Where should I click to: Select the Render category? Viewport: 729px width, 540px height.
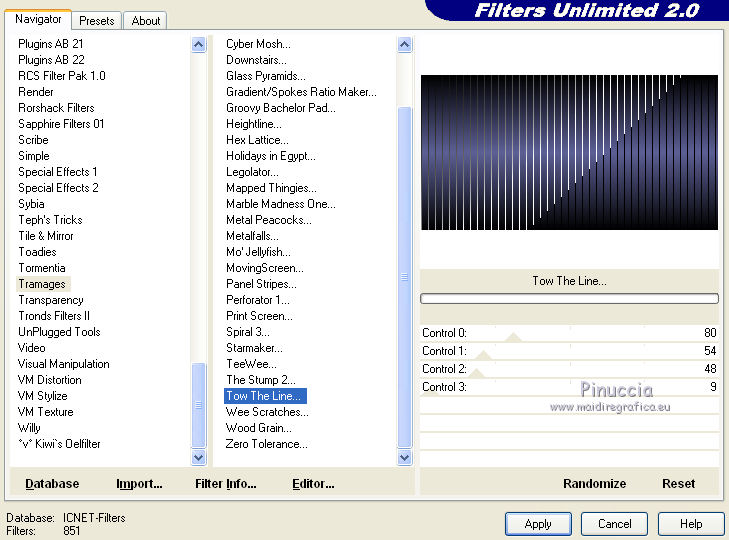[x=36, y=92]
